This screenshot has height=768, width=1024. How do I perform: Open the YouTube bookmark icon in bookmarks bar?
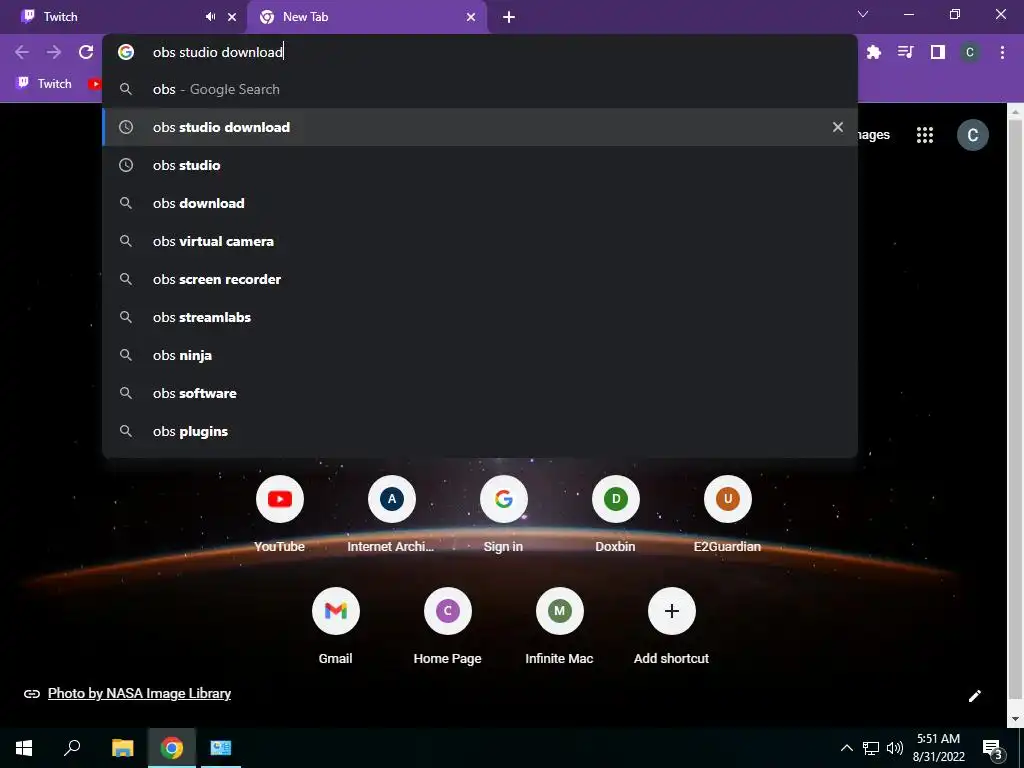pos(95,84)
